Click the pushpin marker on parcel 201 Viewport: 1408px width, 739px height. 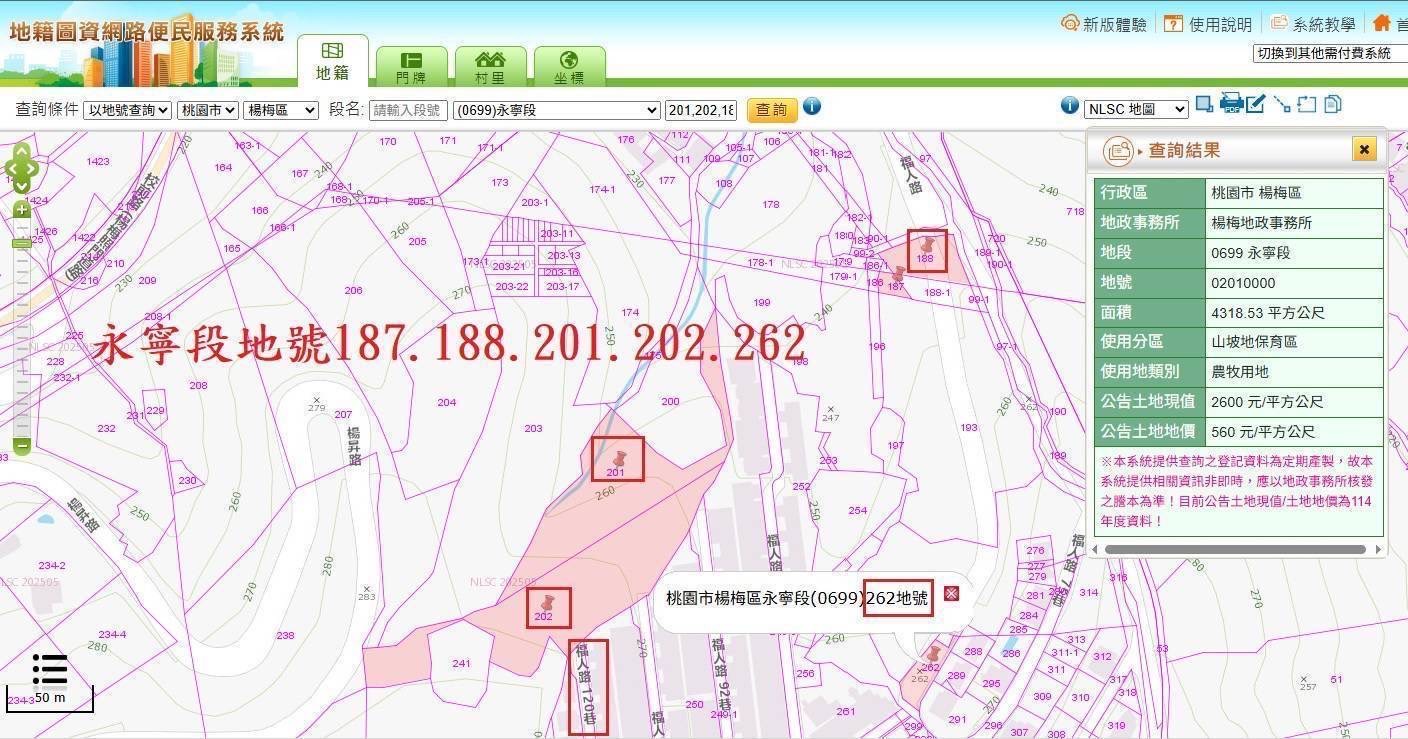[620, 459]
